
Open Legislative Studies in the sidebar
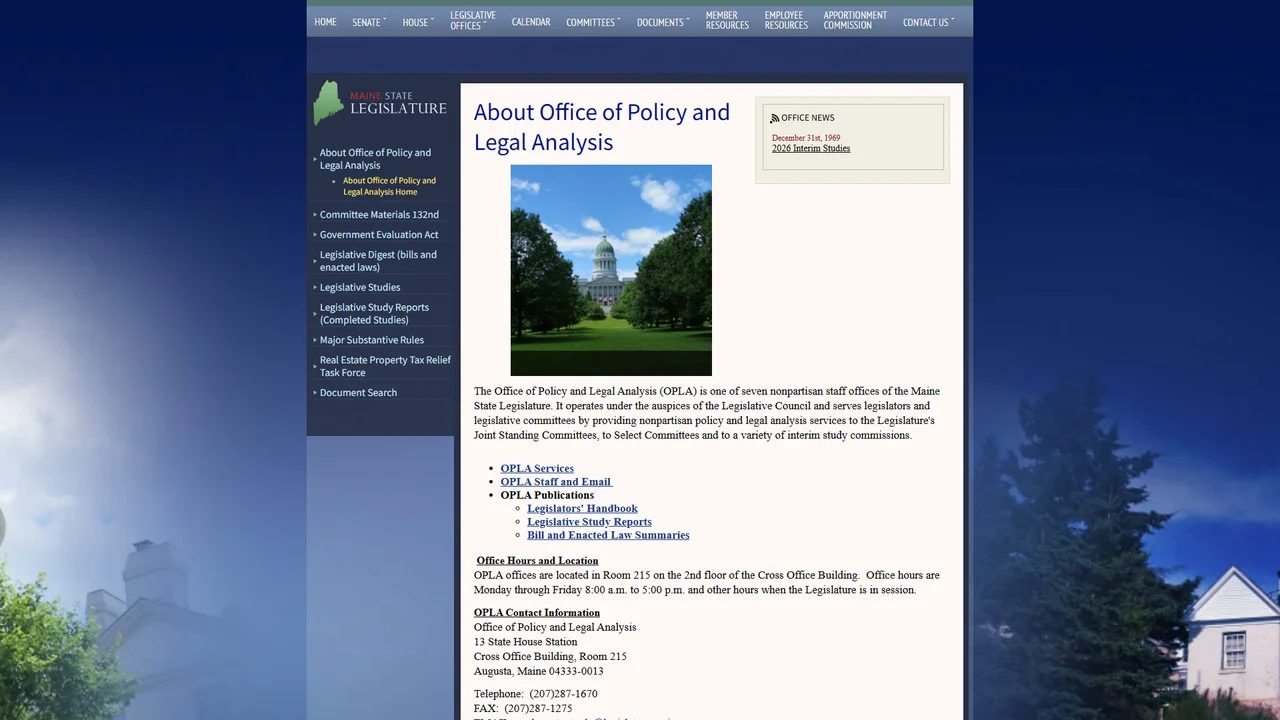click(x=360, y=287)
